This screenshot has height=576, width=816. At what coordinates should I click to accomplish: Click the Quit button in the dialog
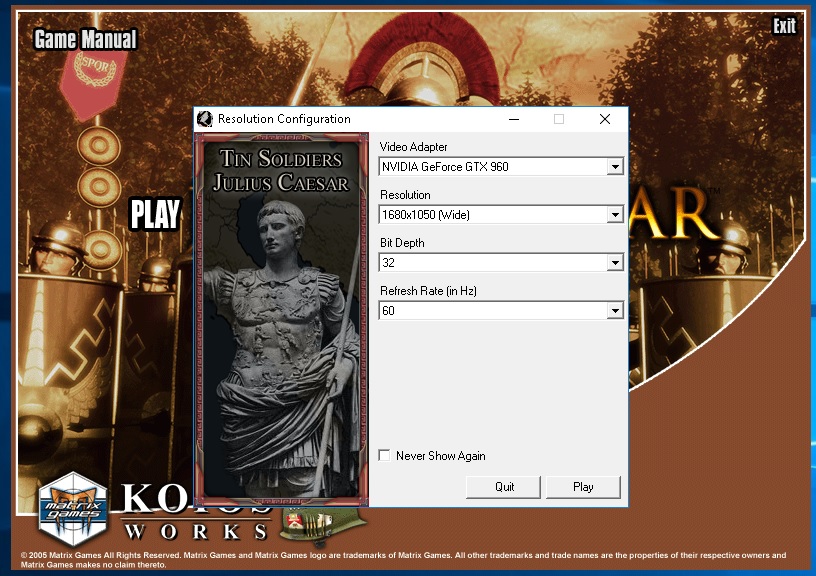(503, 487)
